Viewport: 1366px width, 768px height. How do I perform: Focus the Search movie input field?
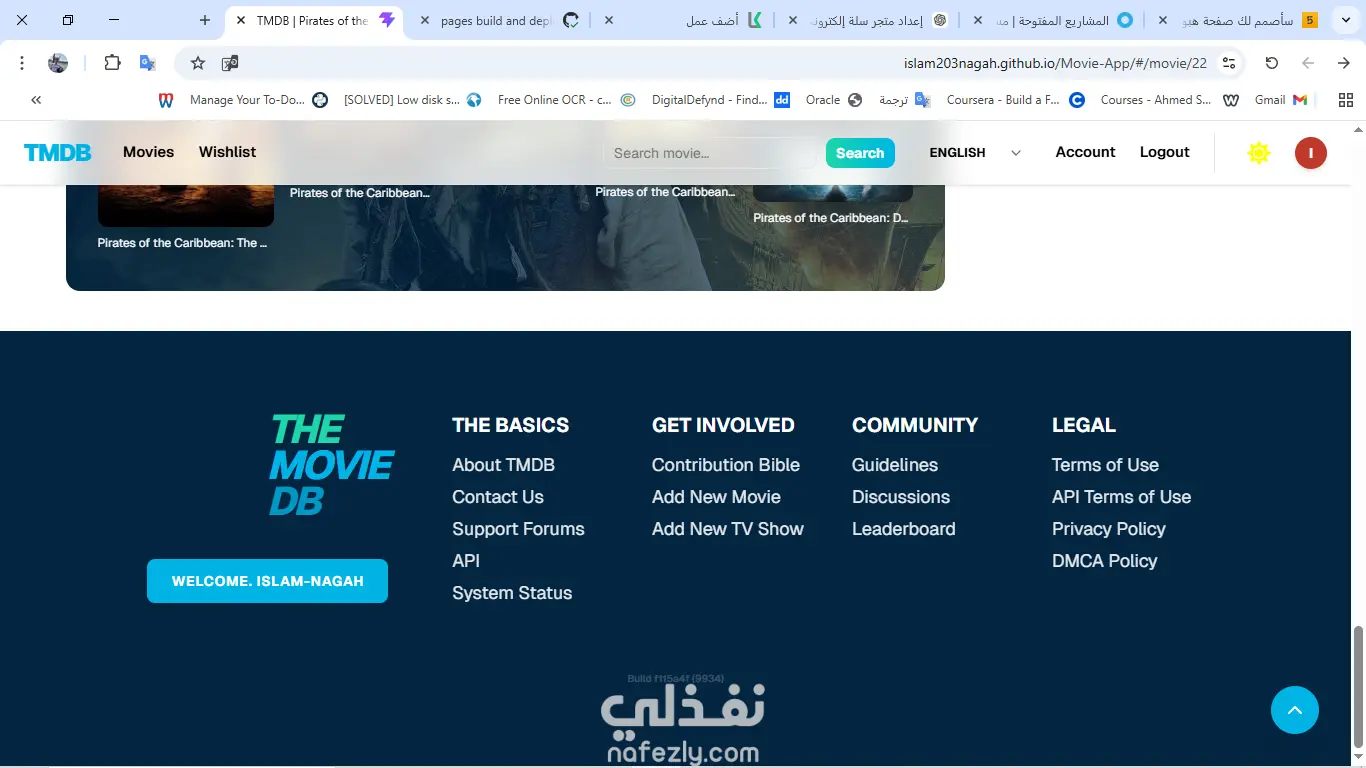click(x=710, y=153)
